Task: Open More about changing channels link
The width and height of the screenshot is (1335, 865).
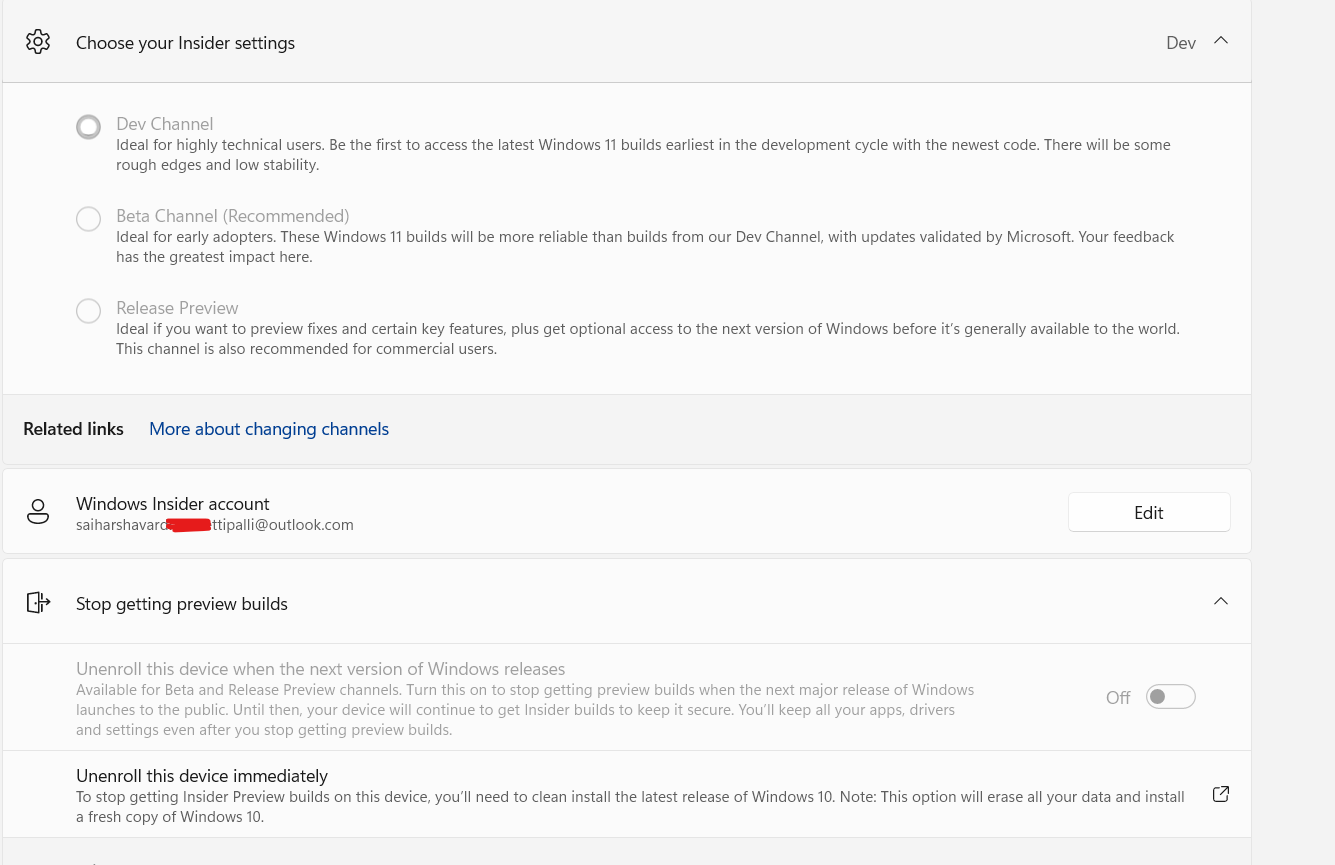Action: [269, 429]
